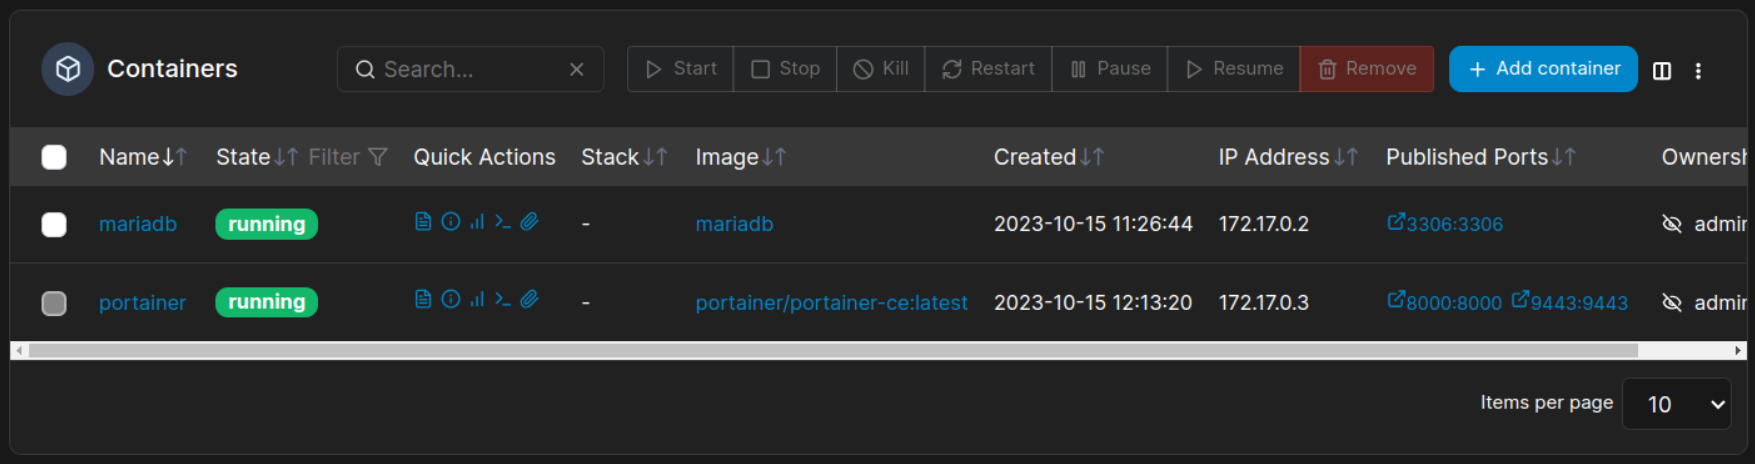Image resolution: width=1755 pixels, height=464 pixels.
Task: Check the portainer container checkbox
Action: click(54, 303)
